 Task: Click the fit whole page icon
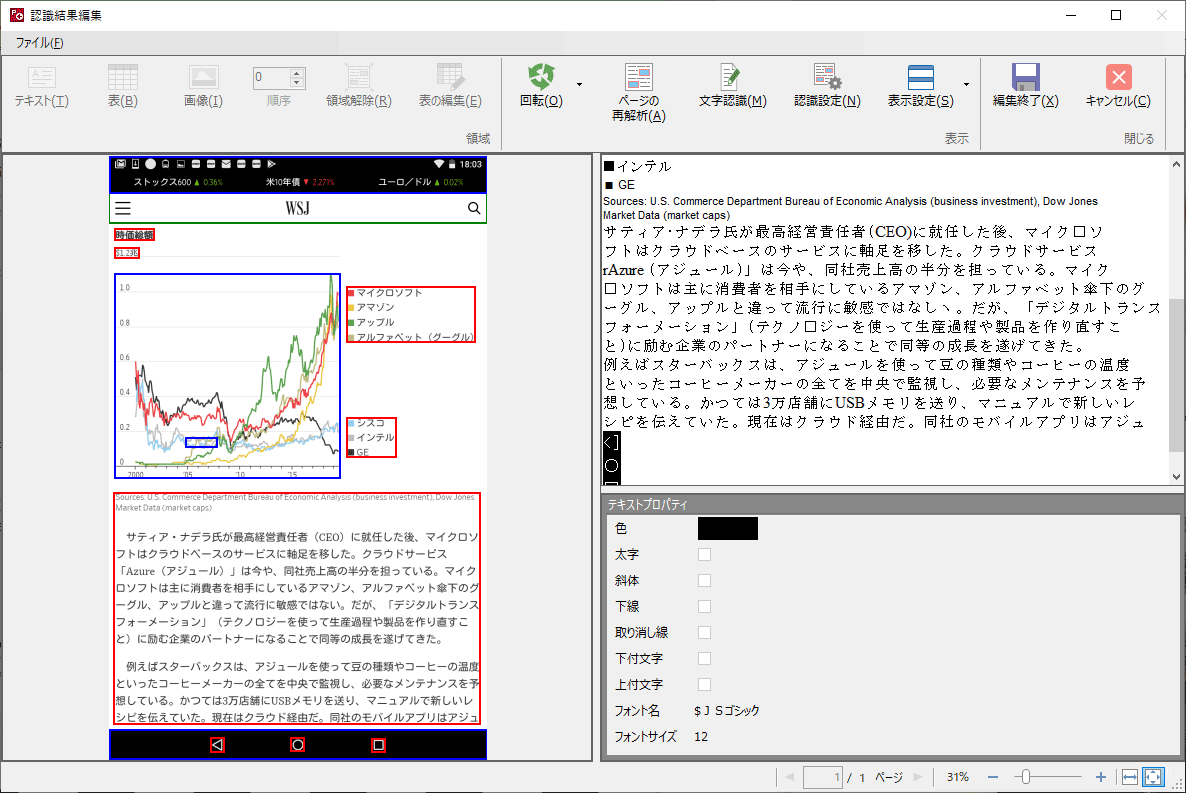1153,777
